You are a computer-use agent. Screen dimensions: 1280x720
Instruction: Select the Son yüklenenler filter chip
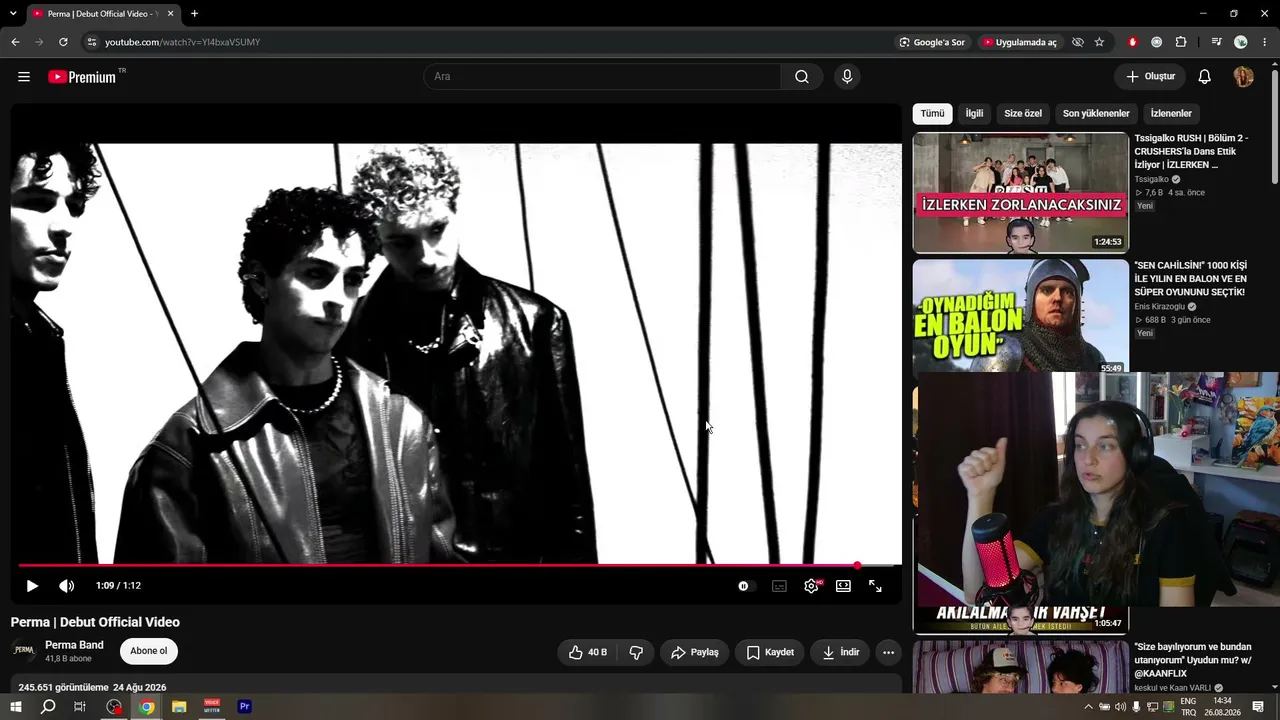tap(1096, 114)
